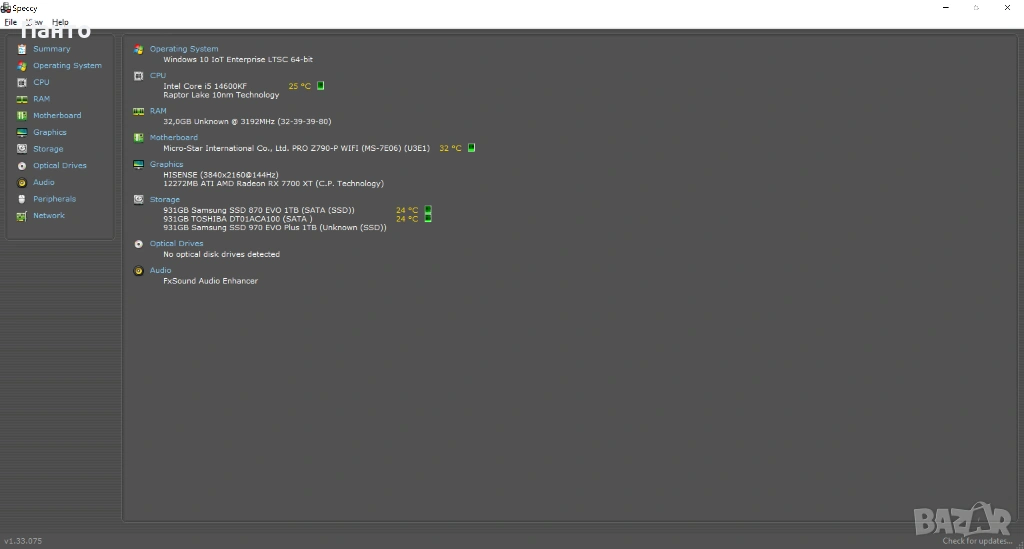Click the Storage drive icon in sidebar
Image resolution: width=1024 pixels, height=549 pixels.
click(22, 149)
